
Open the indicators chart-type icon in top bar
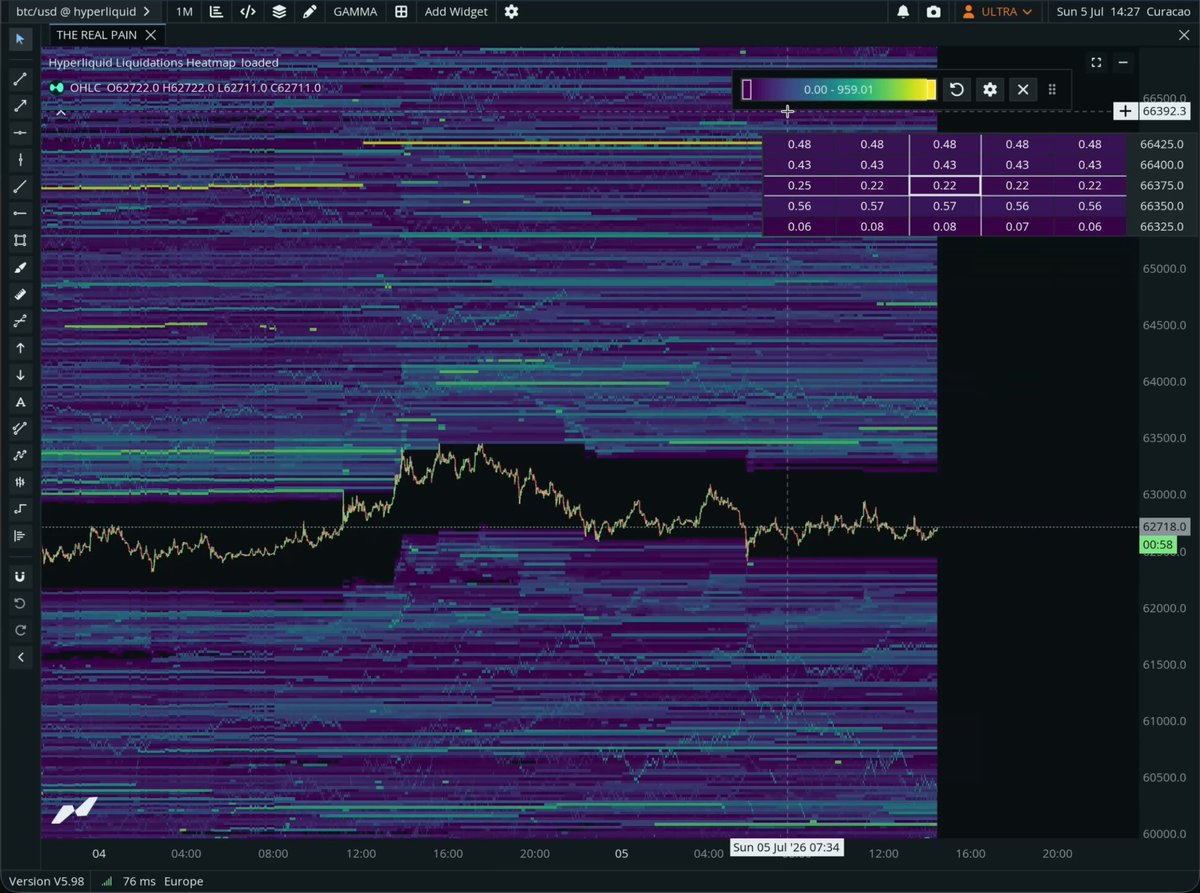218,12
